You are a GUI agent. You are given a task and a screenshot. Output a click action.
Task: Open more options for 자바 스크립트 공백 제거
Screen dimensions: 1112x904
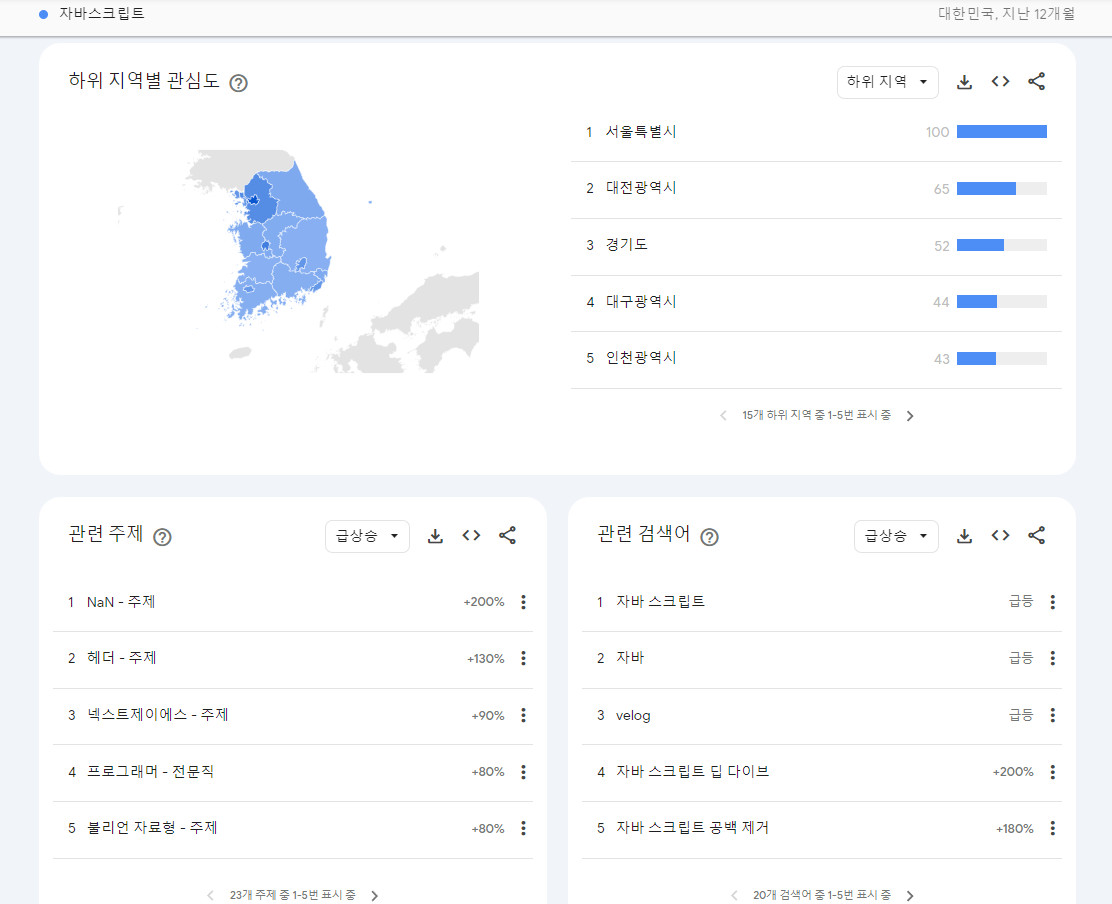click(x=1052, y=827)
